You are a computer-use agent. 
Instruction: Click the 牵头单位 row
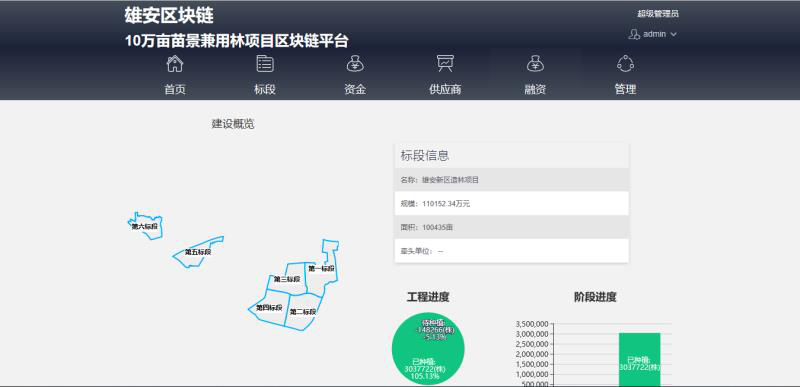click(x=512, y=251)
